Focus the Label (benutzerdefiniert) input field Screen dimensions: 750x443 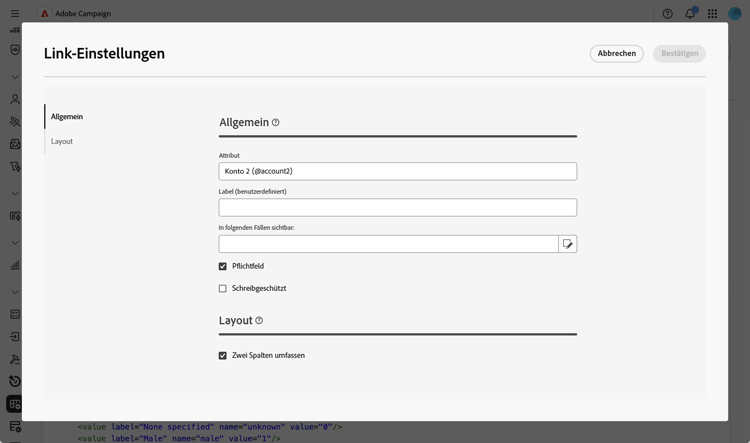(x=397, y=208)
